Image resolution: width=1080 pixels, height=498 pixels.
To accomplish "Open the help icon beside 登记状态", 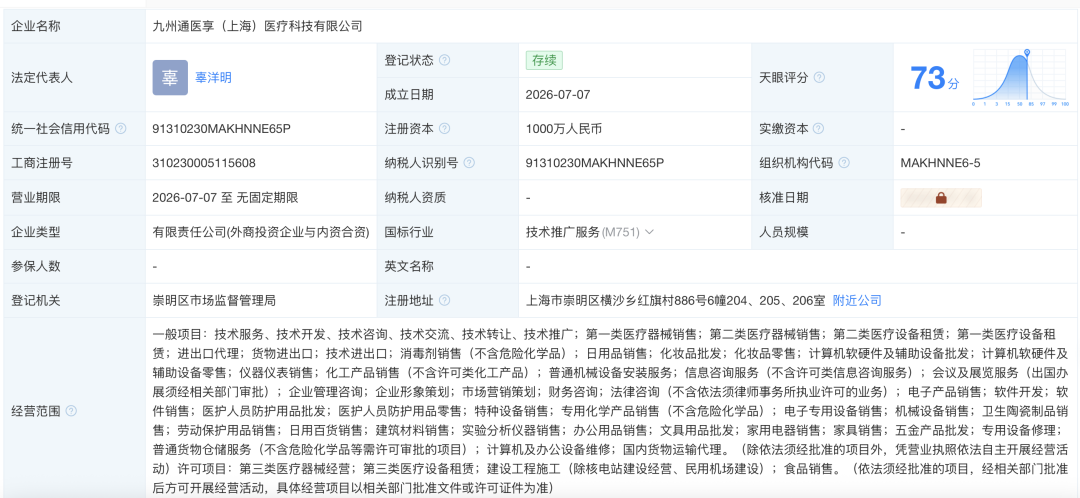I will (x=444, y=60).
